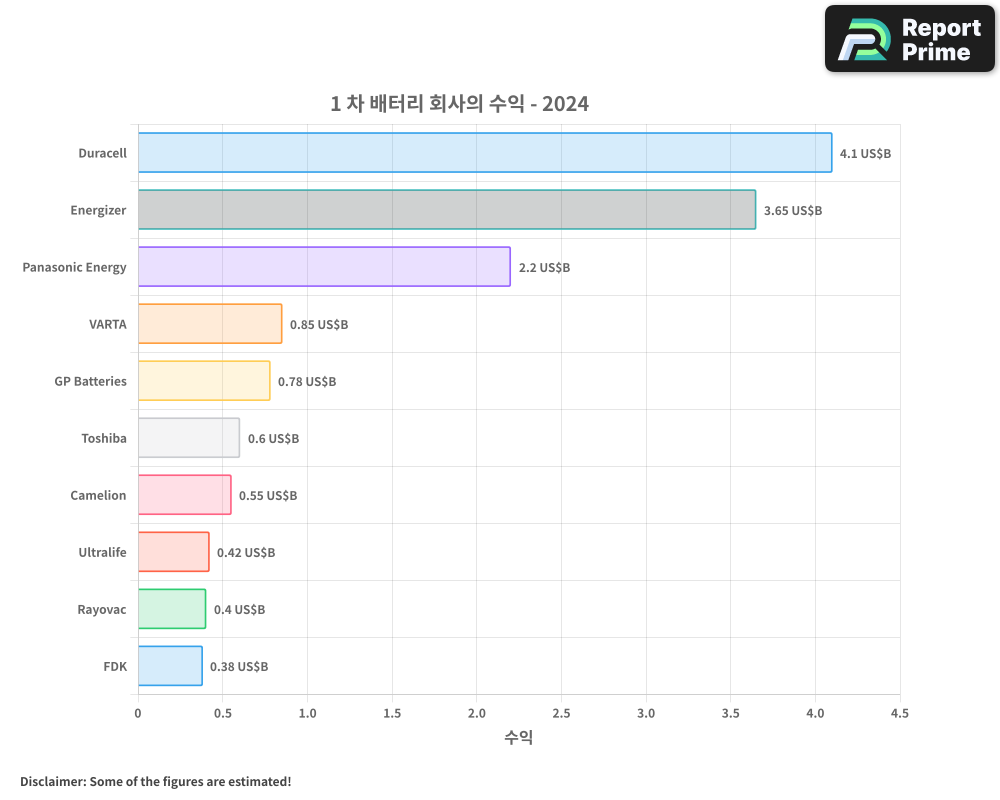1000x800 pixels.
Task: Select the Duracell axis label
Action: tap(102, 153)
